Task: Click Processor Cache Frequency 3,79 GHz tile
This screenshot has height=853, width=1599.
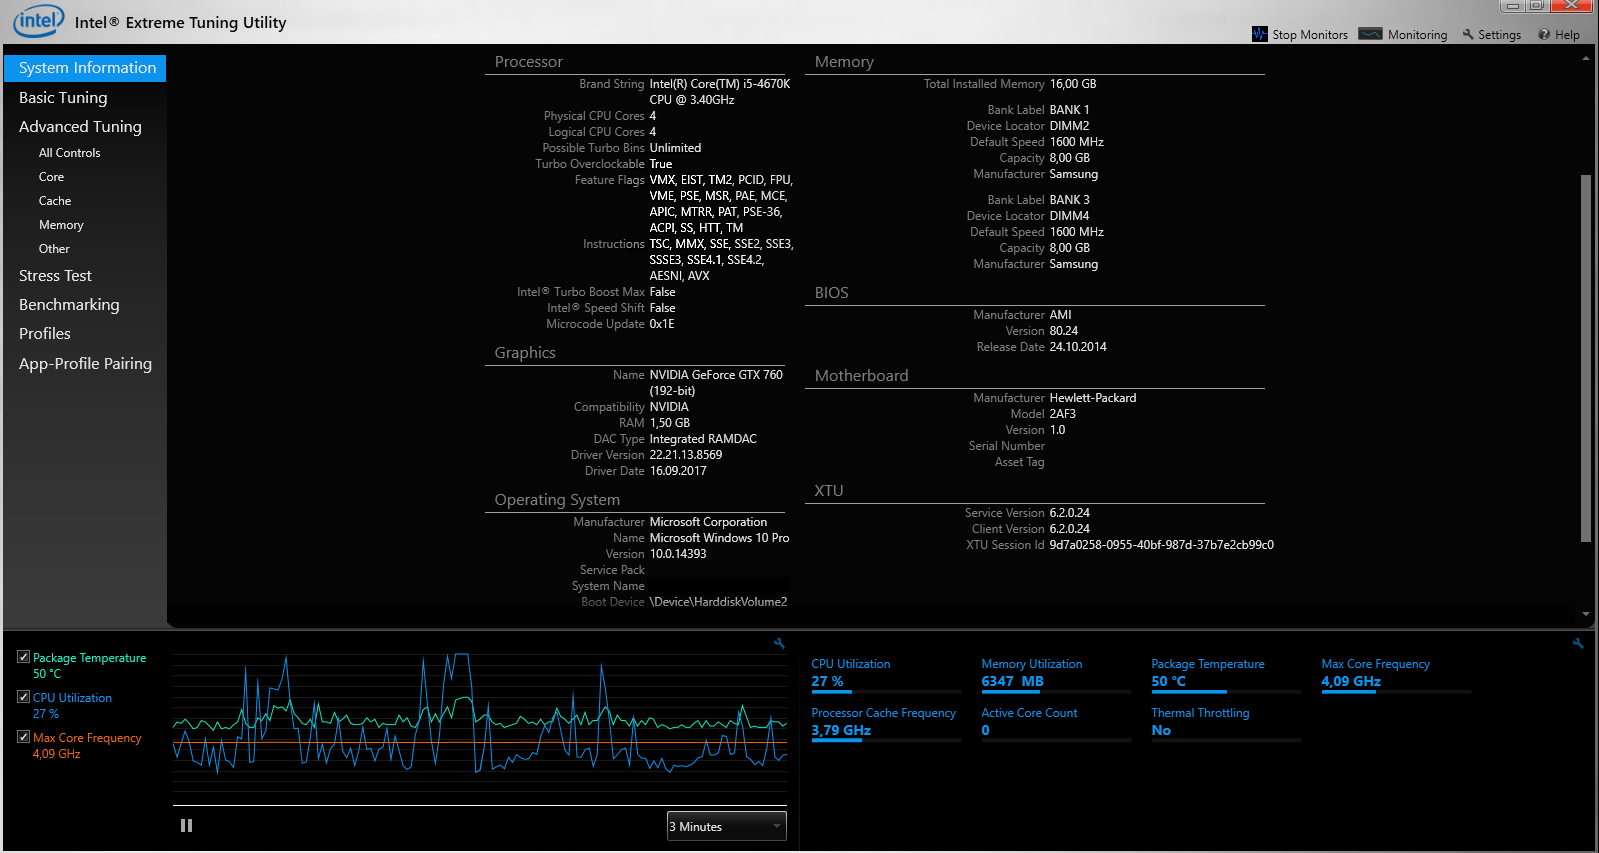Action: [x=885, y=722]
